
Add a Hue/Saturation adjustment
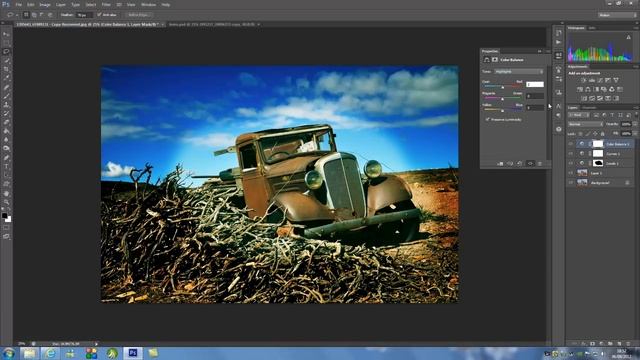580,89
